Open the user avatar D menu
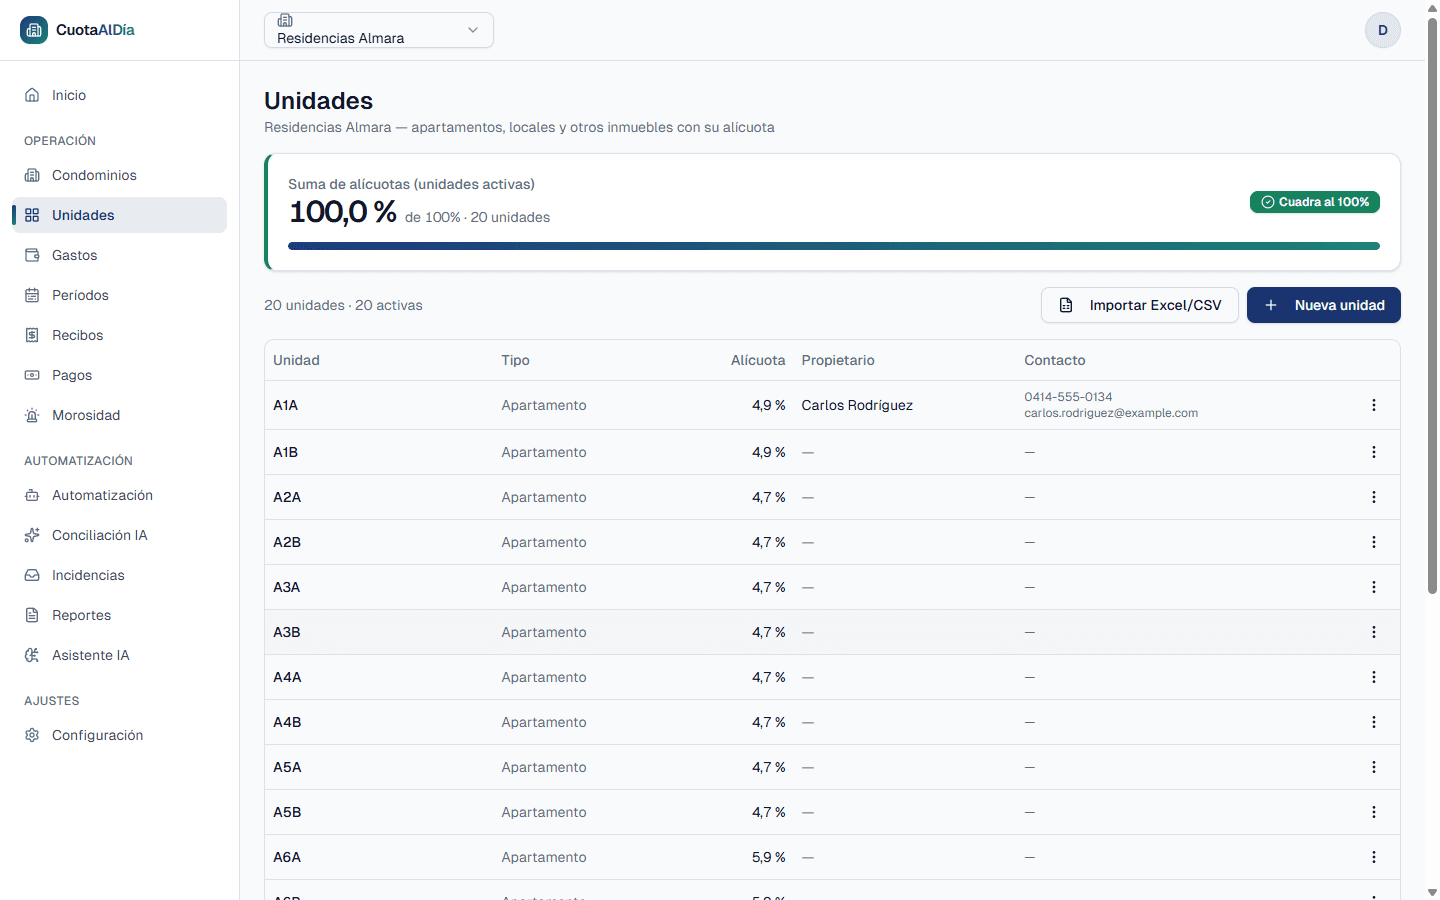Image resolution: width=1440 pixels, height=900 pixels. (1383, 30)
